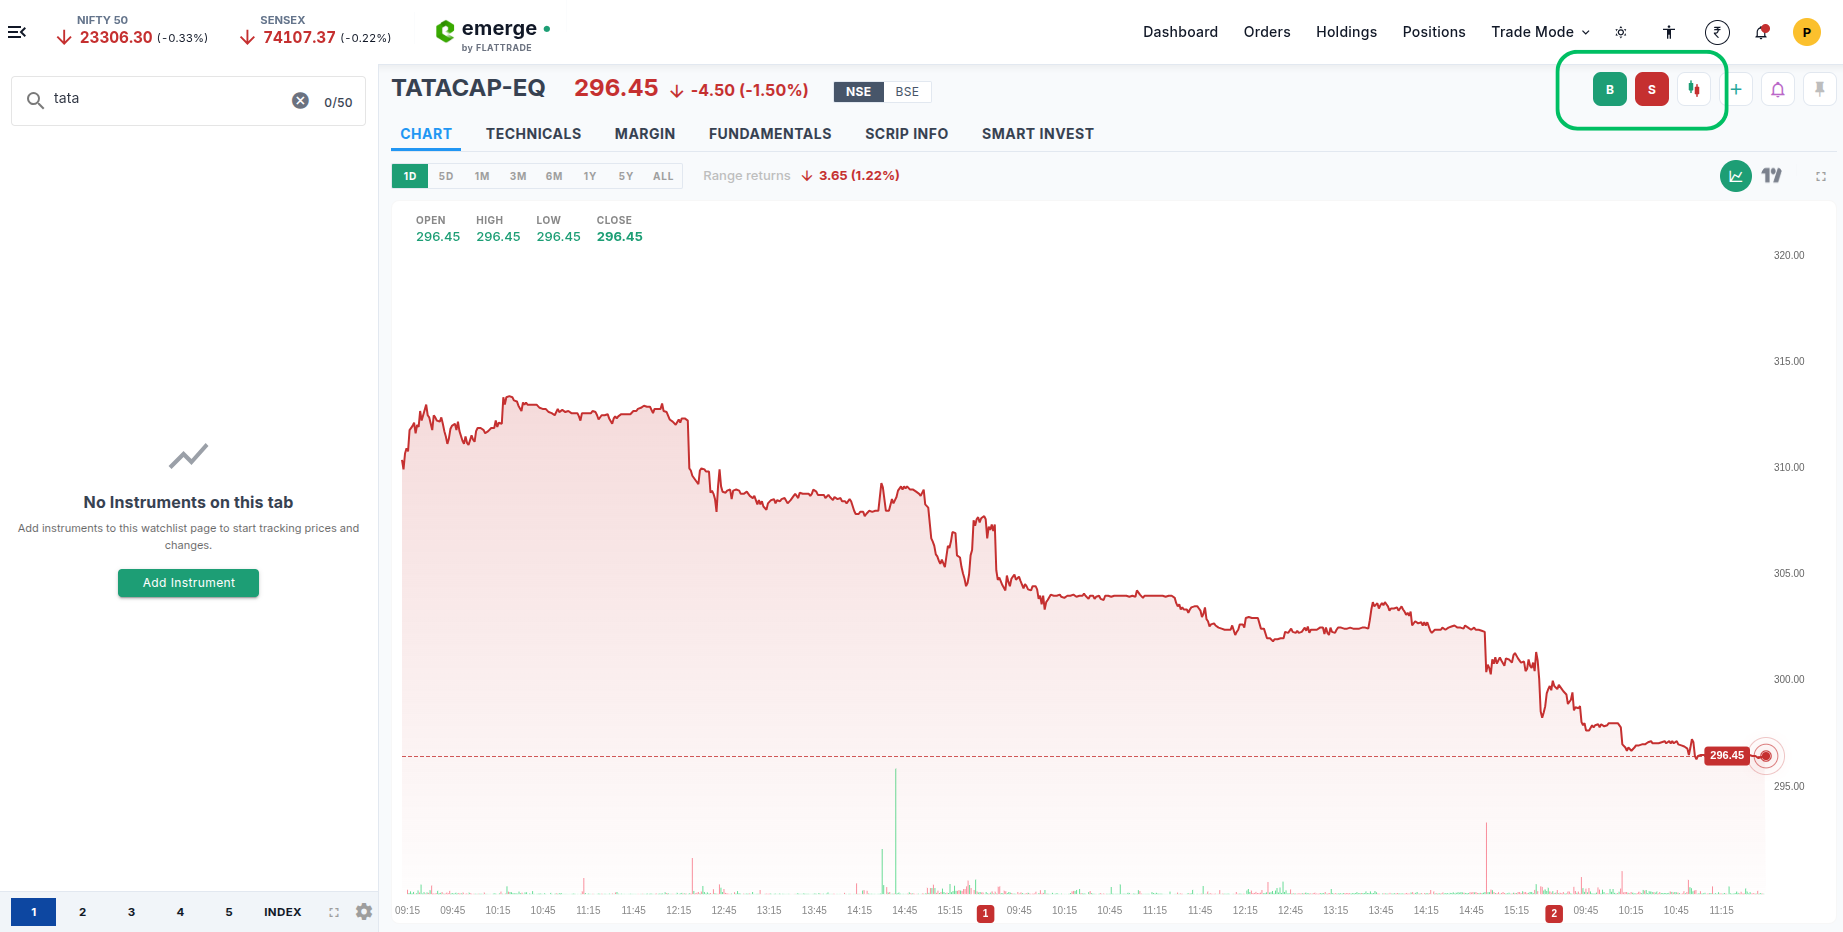Screen dimensions: 1843x932
Task: Open the accessibility options icon
Action: pos(1669,32)
